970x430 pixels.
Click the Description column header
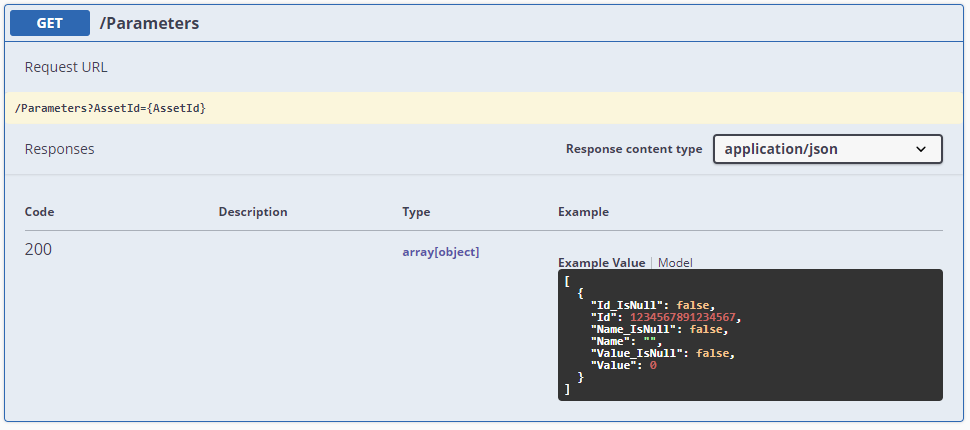[253, 212]
